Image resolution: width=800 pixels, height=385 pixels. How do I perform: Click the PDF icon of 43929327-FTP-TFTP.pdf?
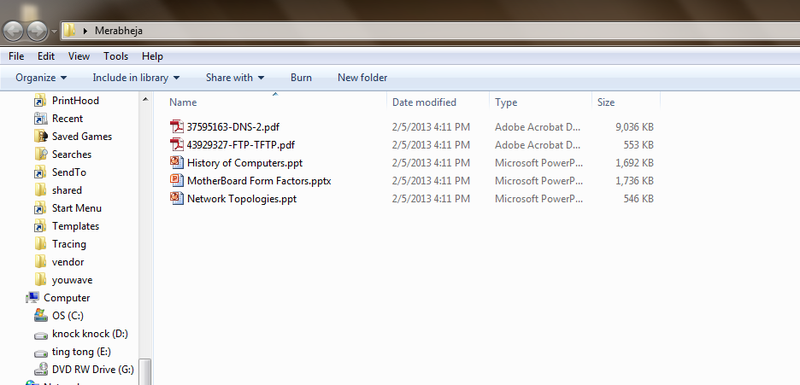click(177, 144)
